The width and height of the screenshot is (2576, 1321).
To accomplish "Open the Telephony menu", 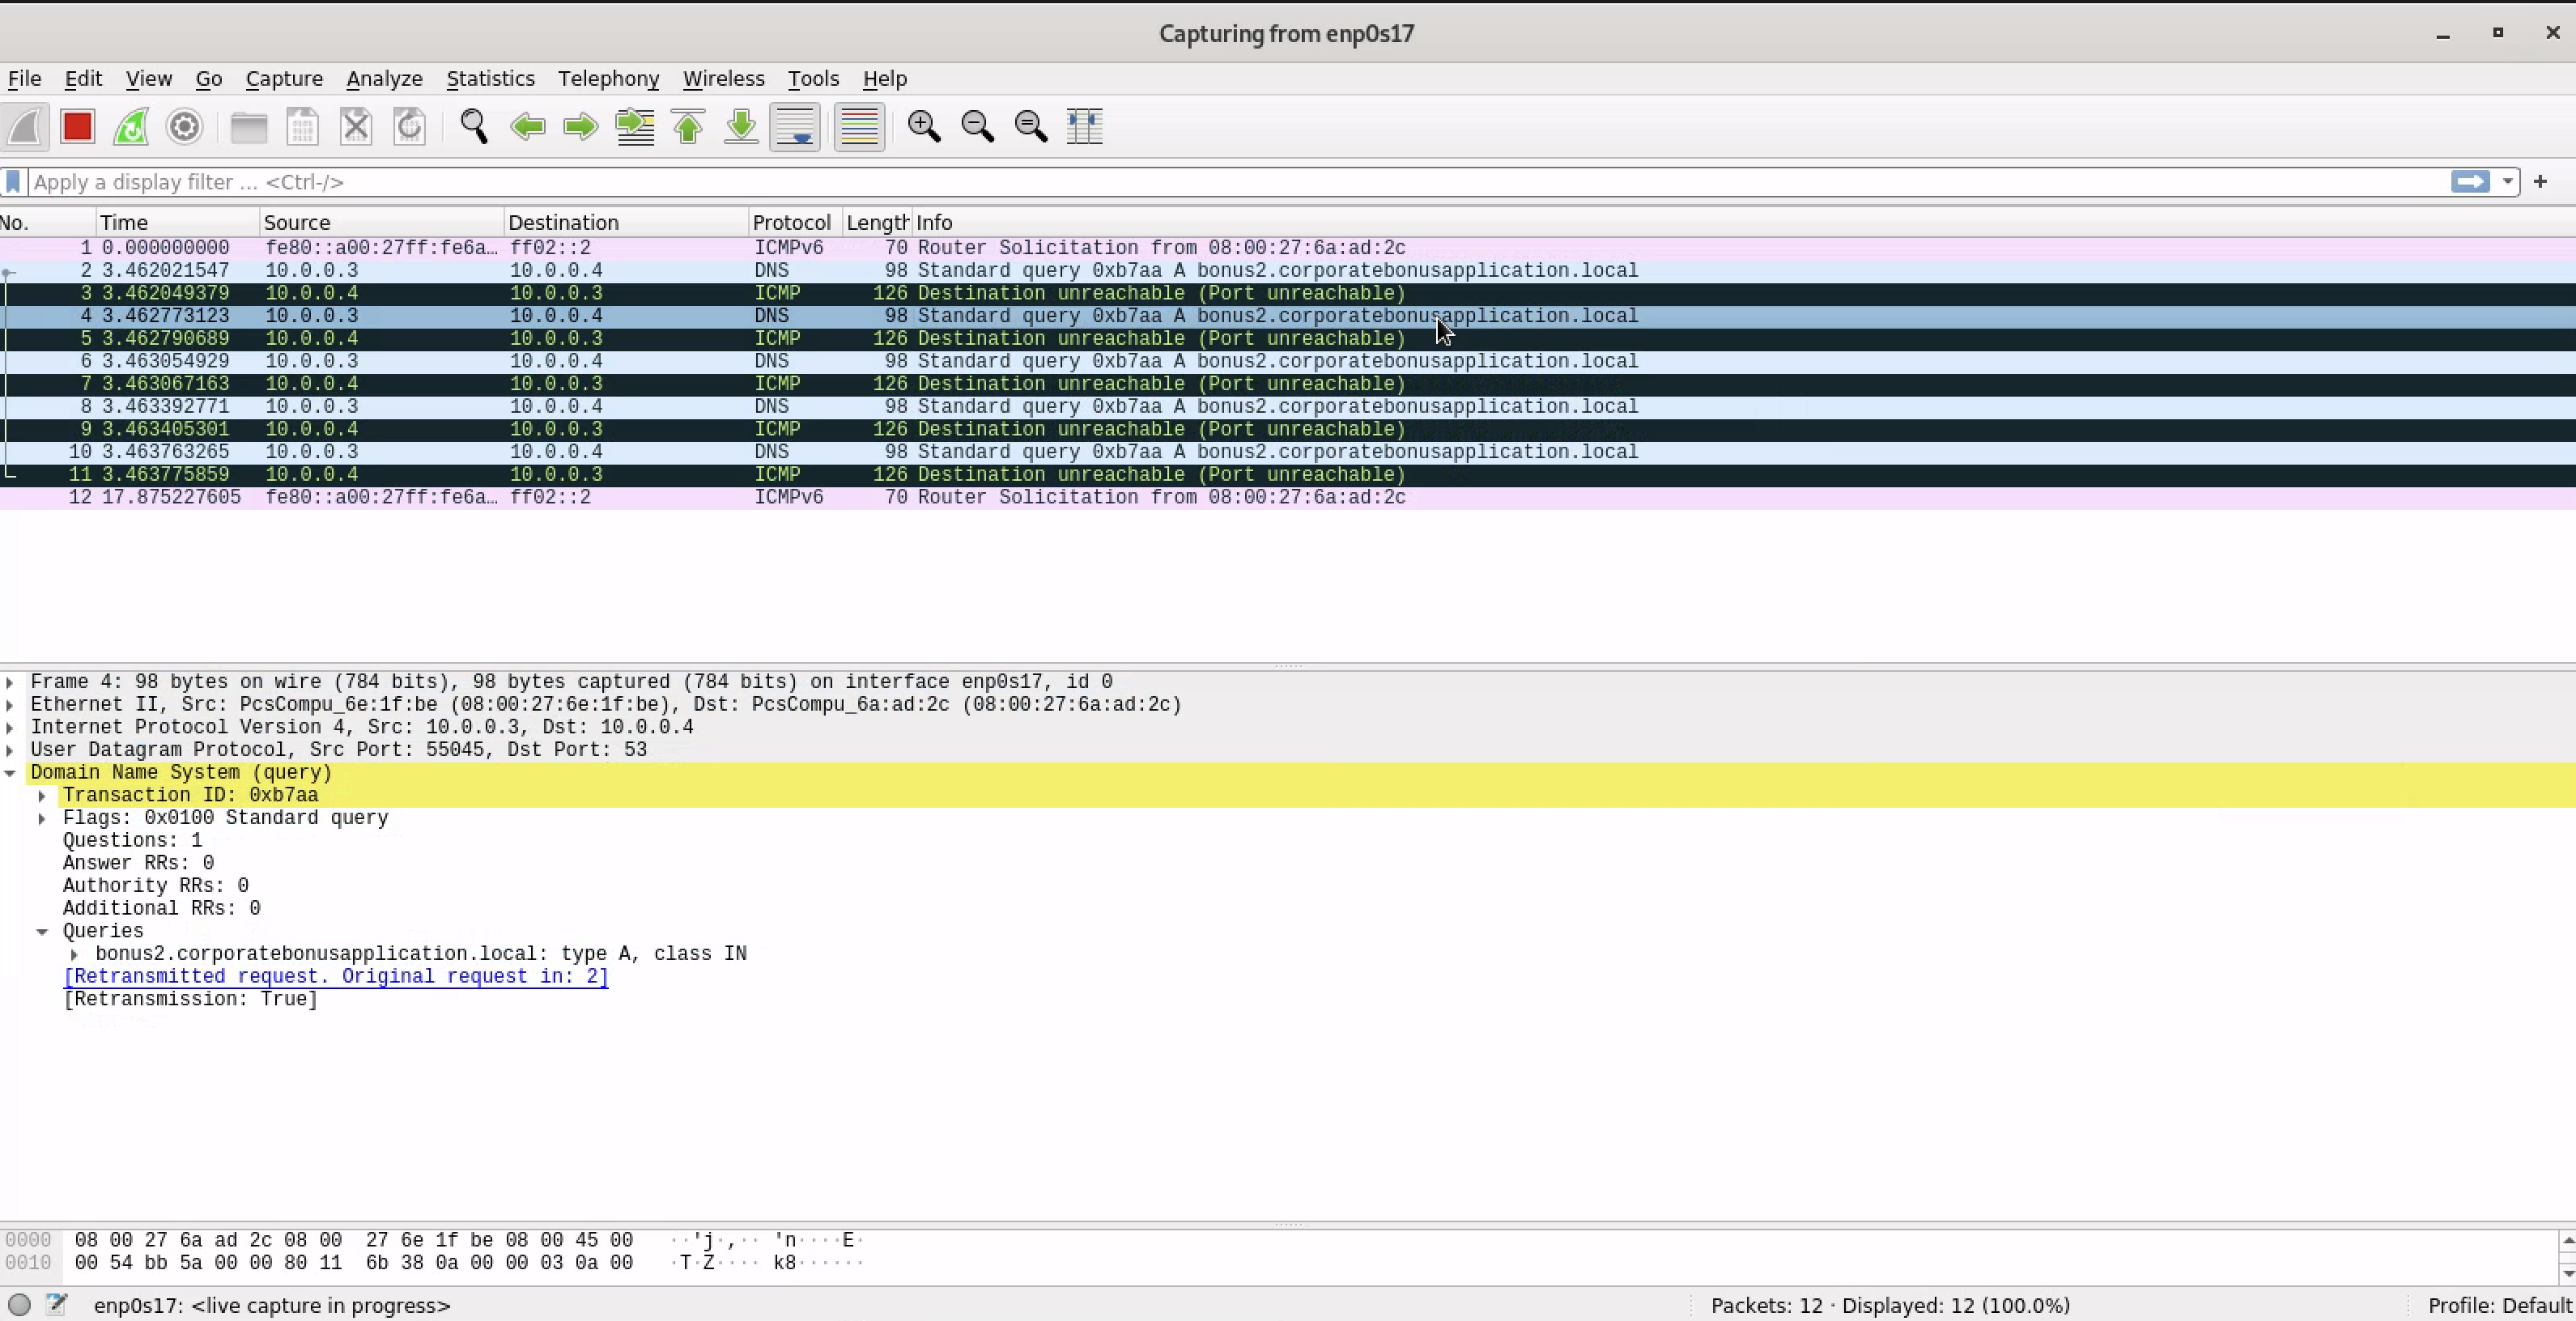I will (x=608, y=78).
